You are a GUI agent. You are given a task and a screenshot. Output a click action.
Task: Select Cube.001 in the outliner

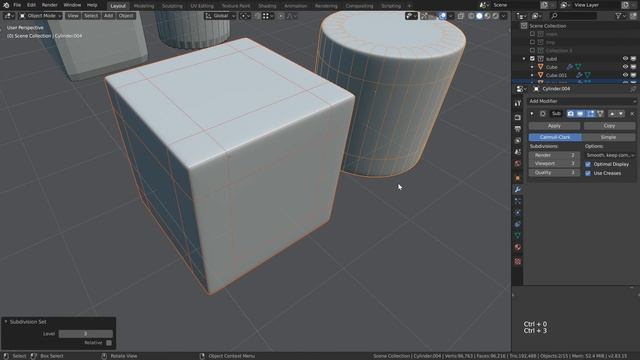tap(556, 75)
